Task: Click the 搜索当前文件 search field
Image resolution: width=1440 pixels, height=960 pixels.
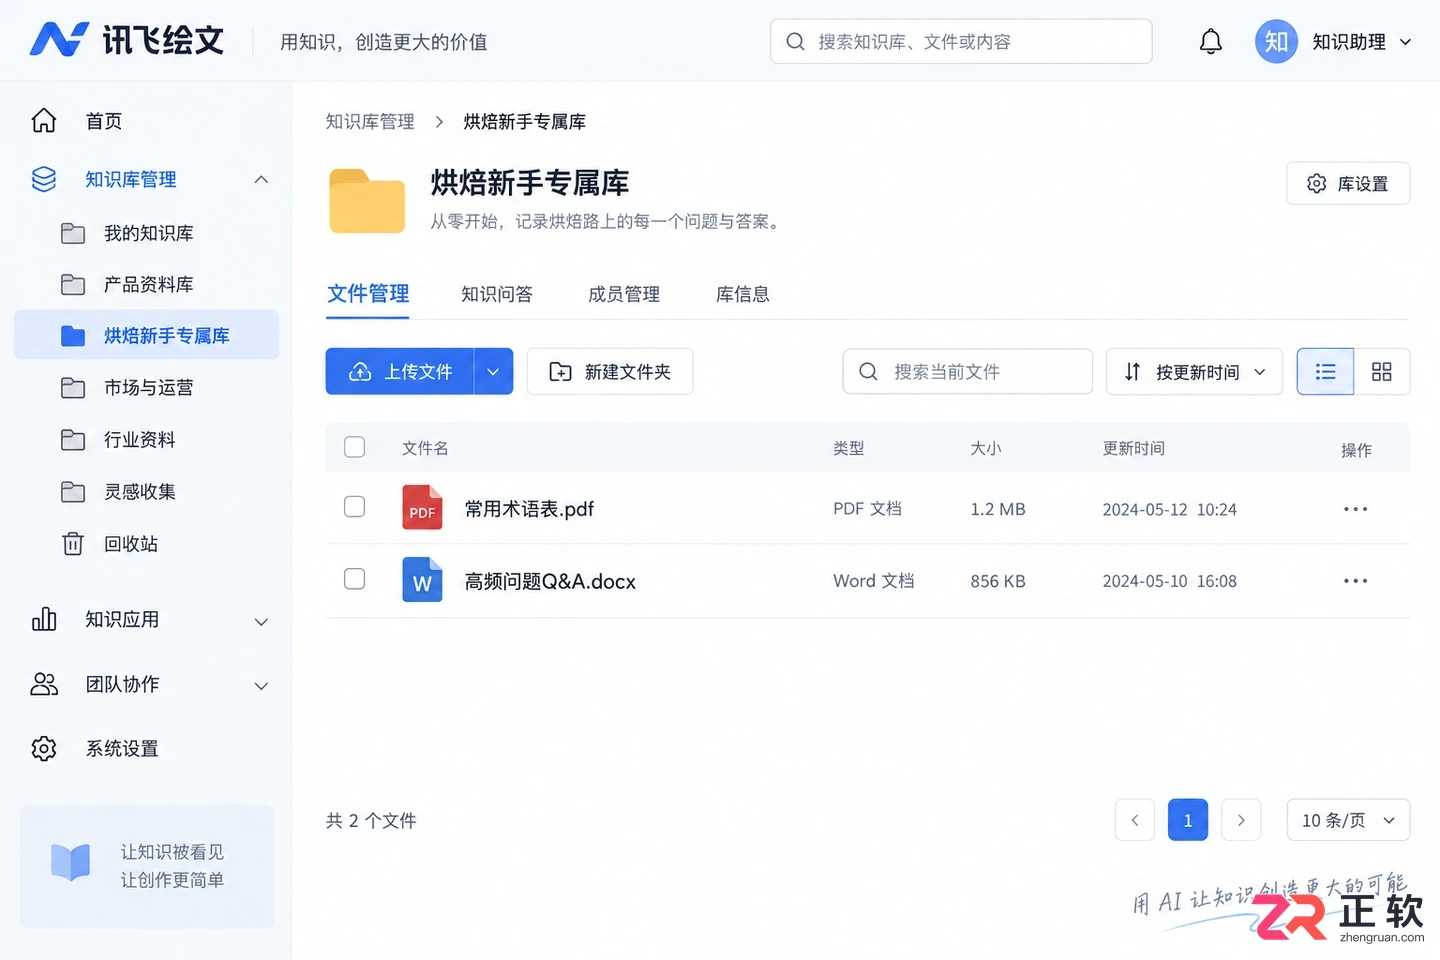Action: coord(967,371)
